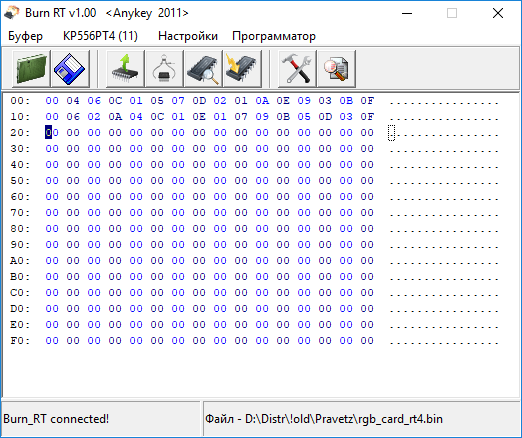Click the blue floppy disk save icon

coord(70,69)
